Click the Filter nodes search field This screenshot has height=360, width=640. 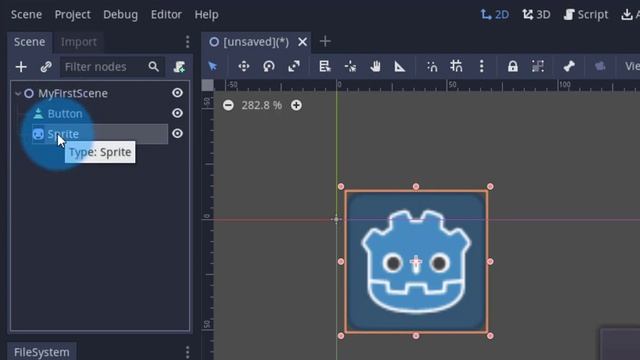click(x=112, y=67)
